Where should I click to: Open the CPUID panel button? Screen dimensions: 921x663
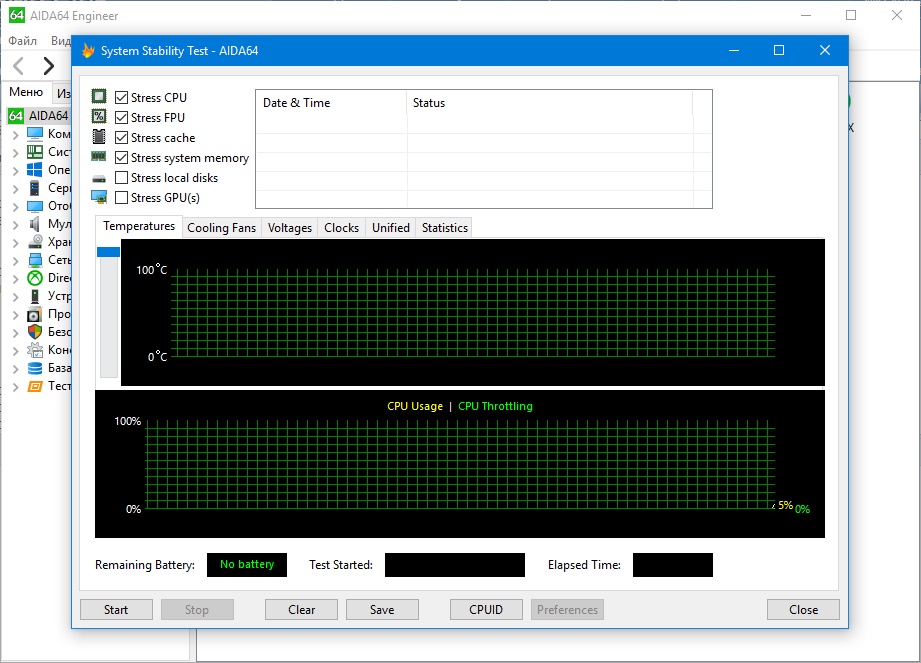pos(486,610)
